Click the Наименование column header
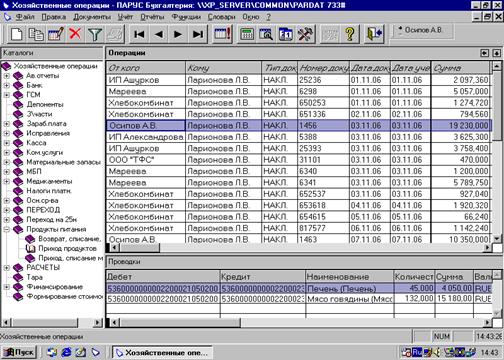504x360 pixels. click(x=349, y=277)
